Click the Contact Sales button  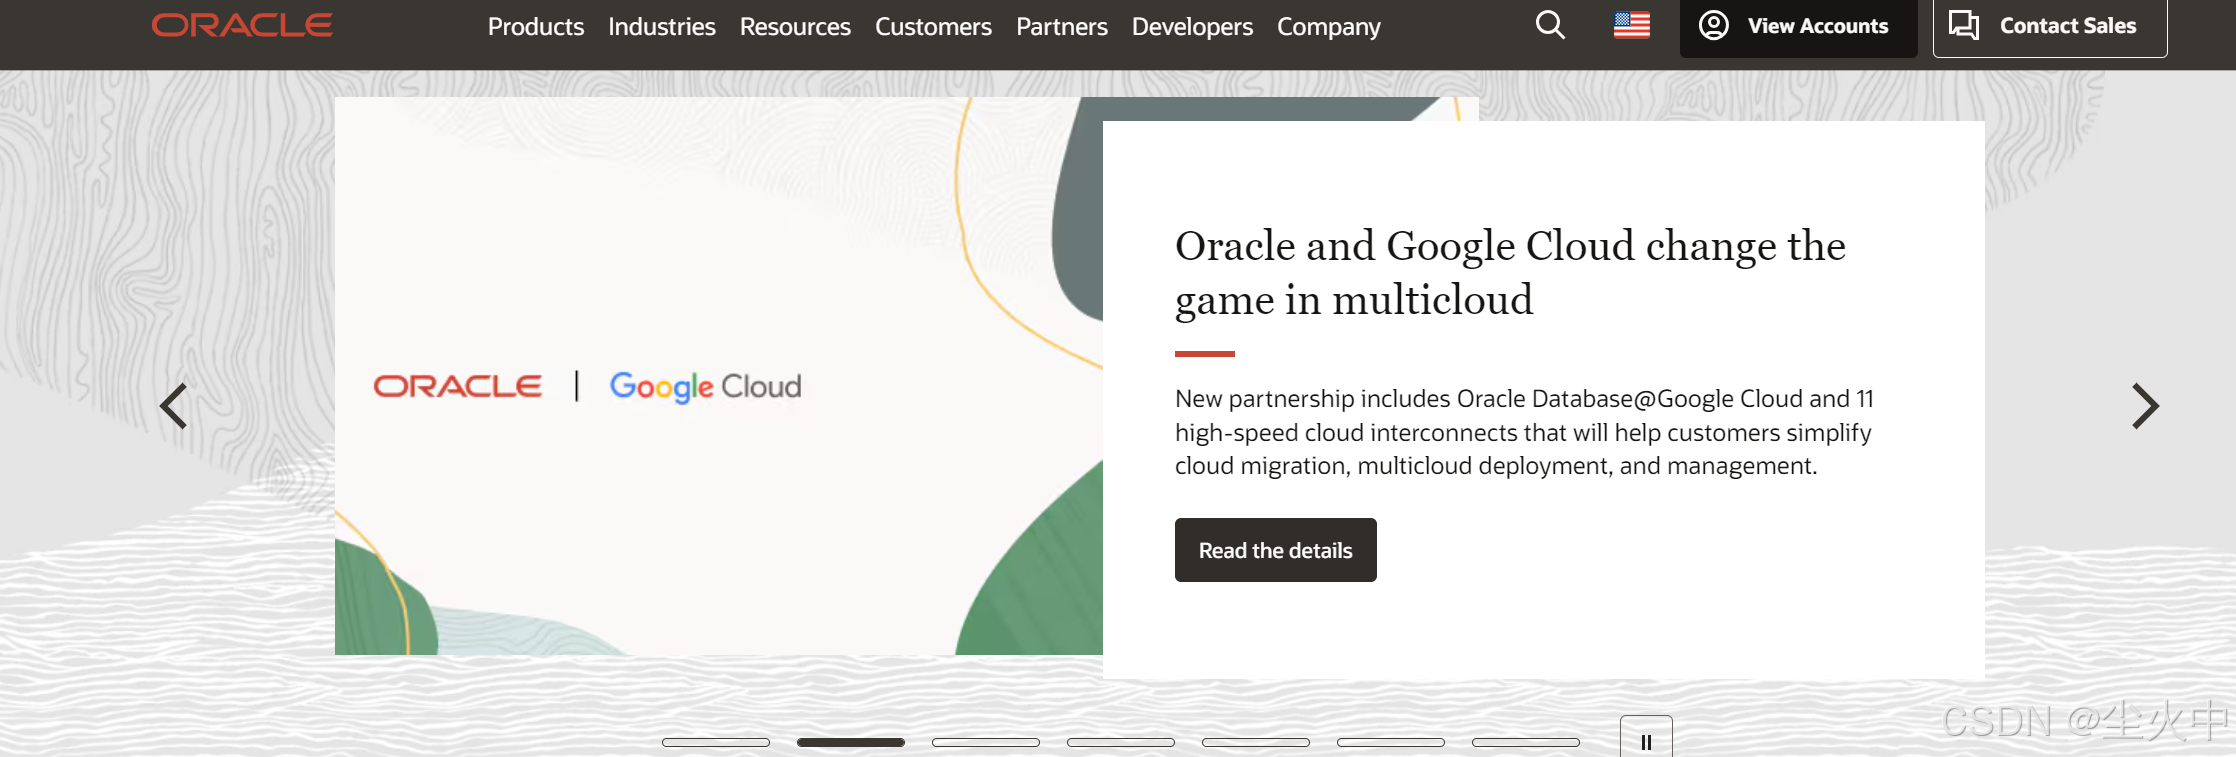pos(2050,27)
